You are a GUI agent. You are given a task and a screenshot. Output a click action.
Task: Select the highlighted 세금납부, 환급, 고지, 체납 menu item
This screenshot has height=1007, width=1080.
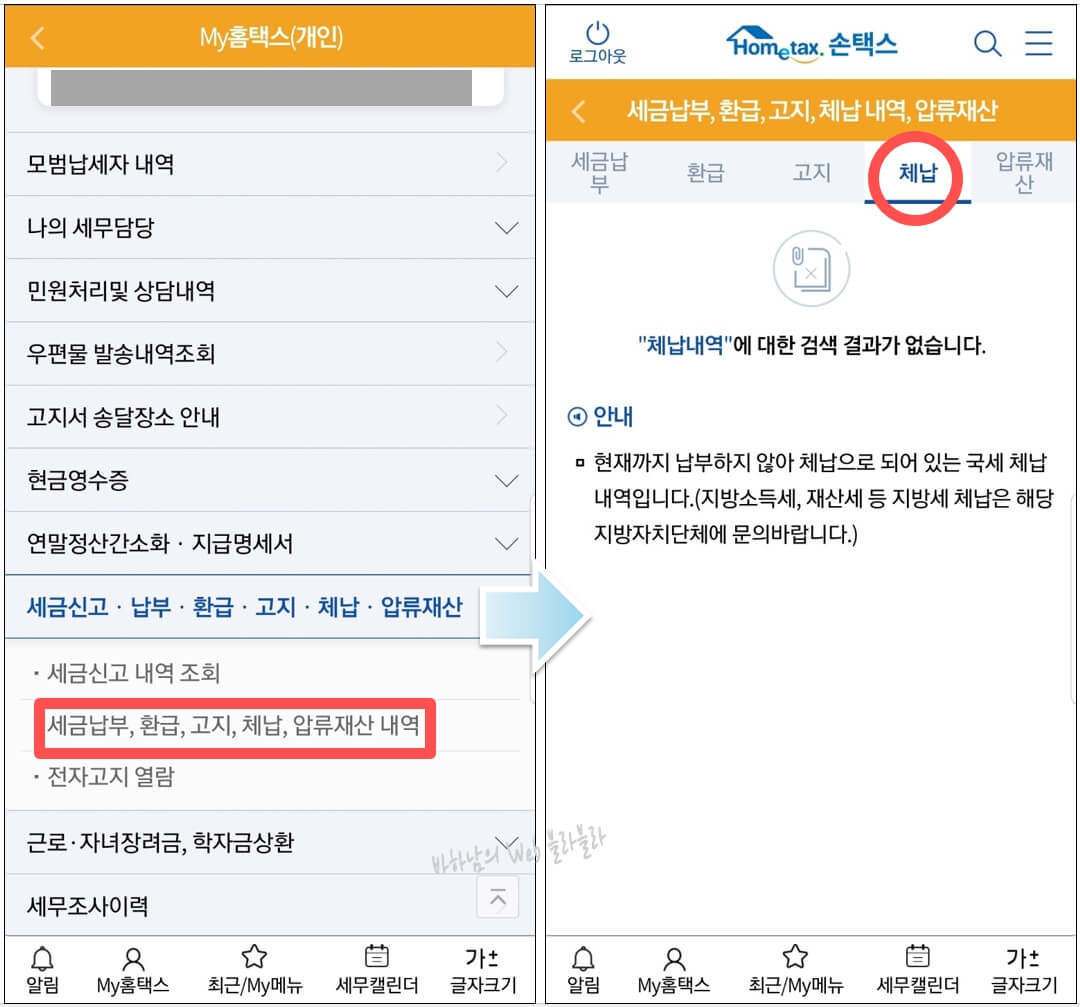click(232, 729)
